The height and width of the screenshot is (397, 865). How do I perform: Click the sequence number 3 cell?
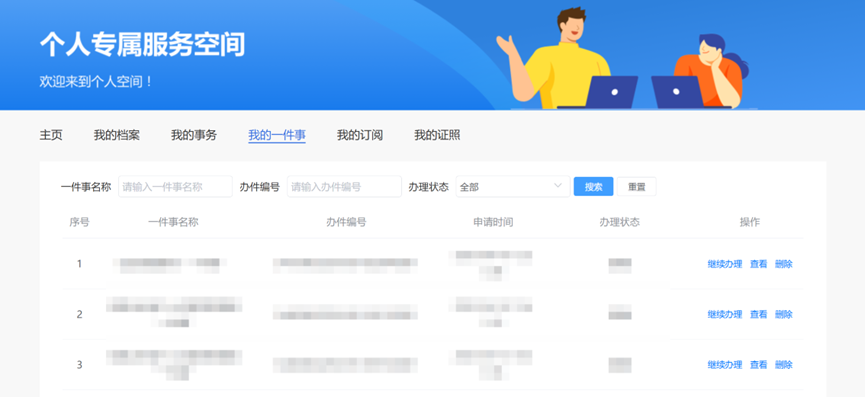click(x=79, y=364)
